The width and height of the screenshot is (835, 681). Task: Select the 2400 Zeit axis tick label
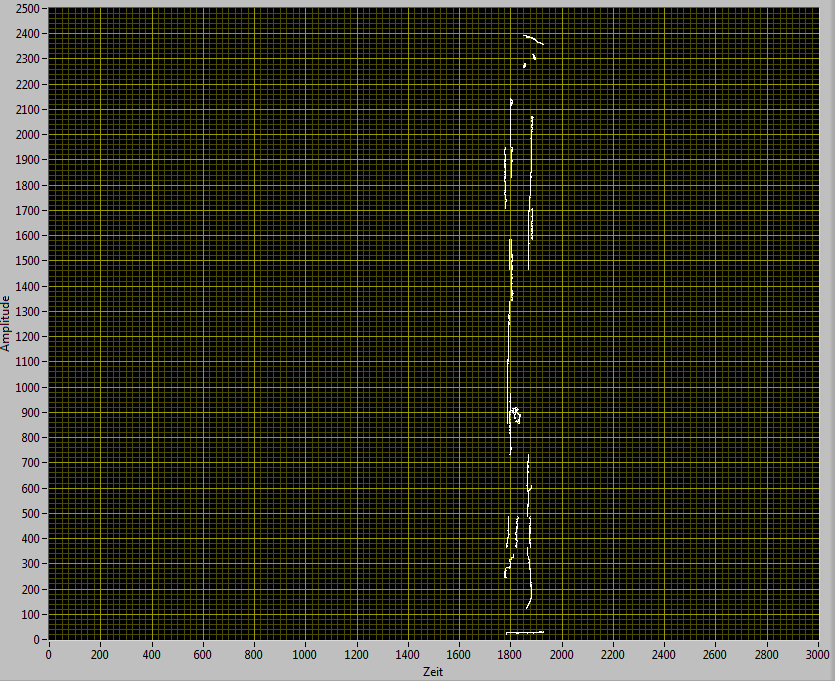tap(664, 655)
